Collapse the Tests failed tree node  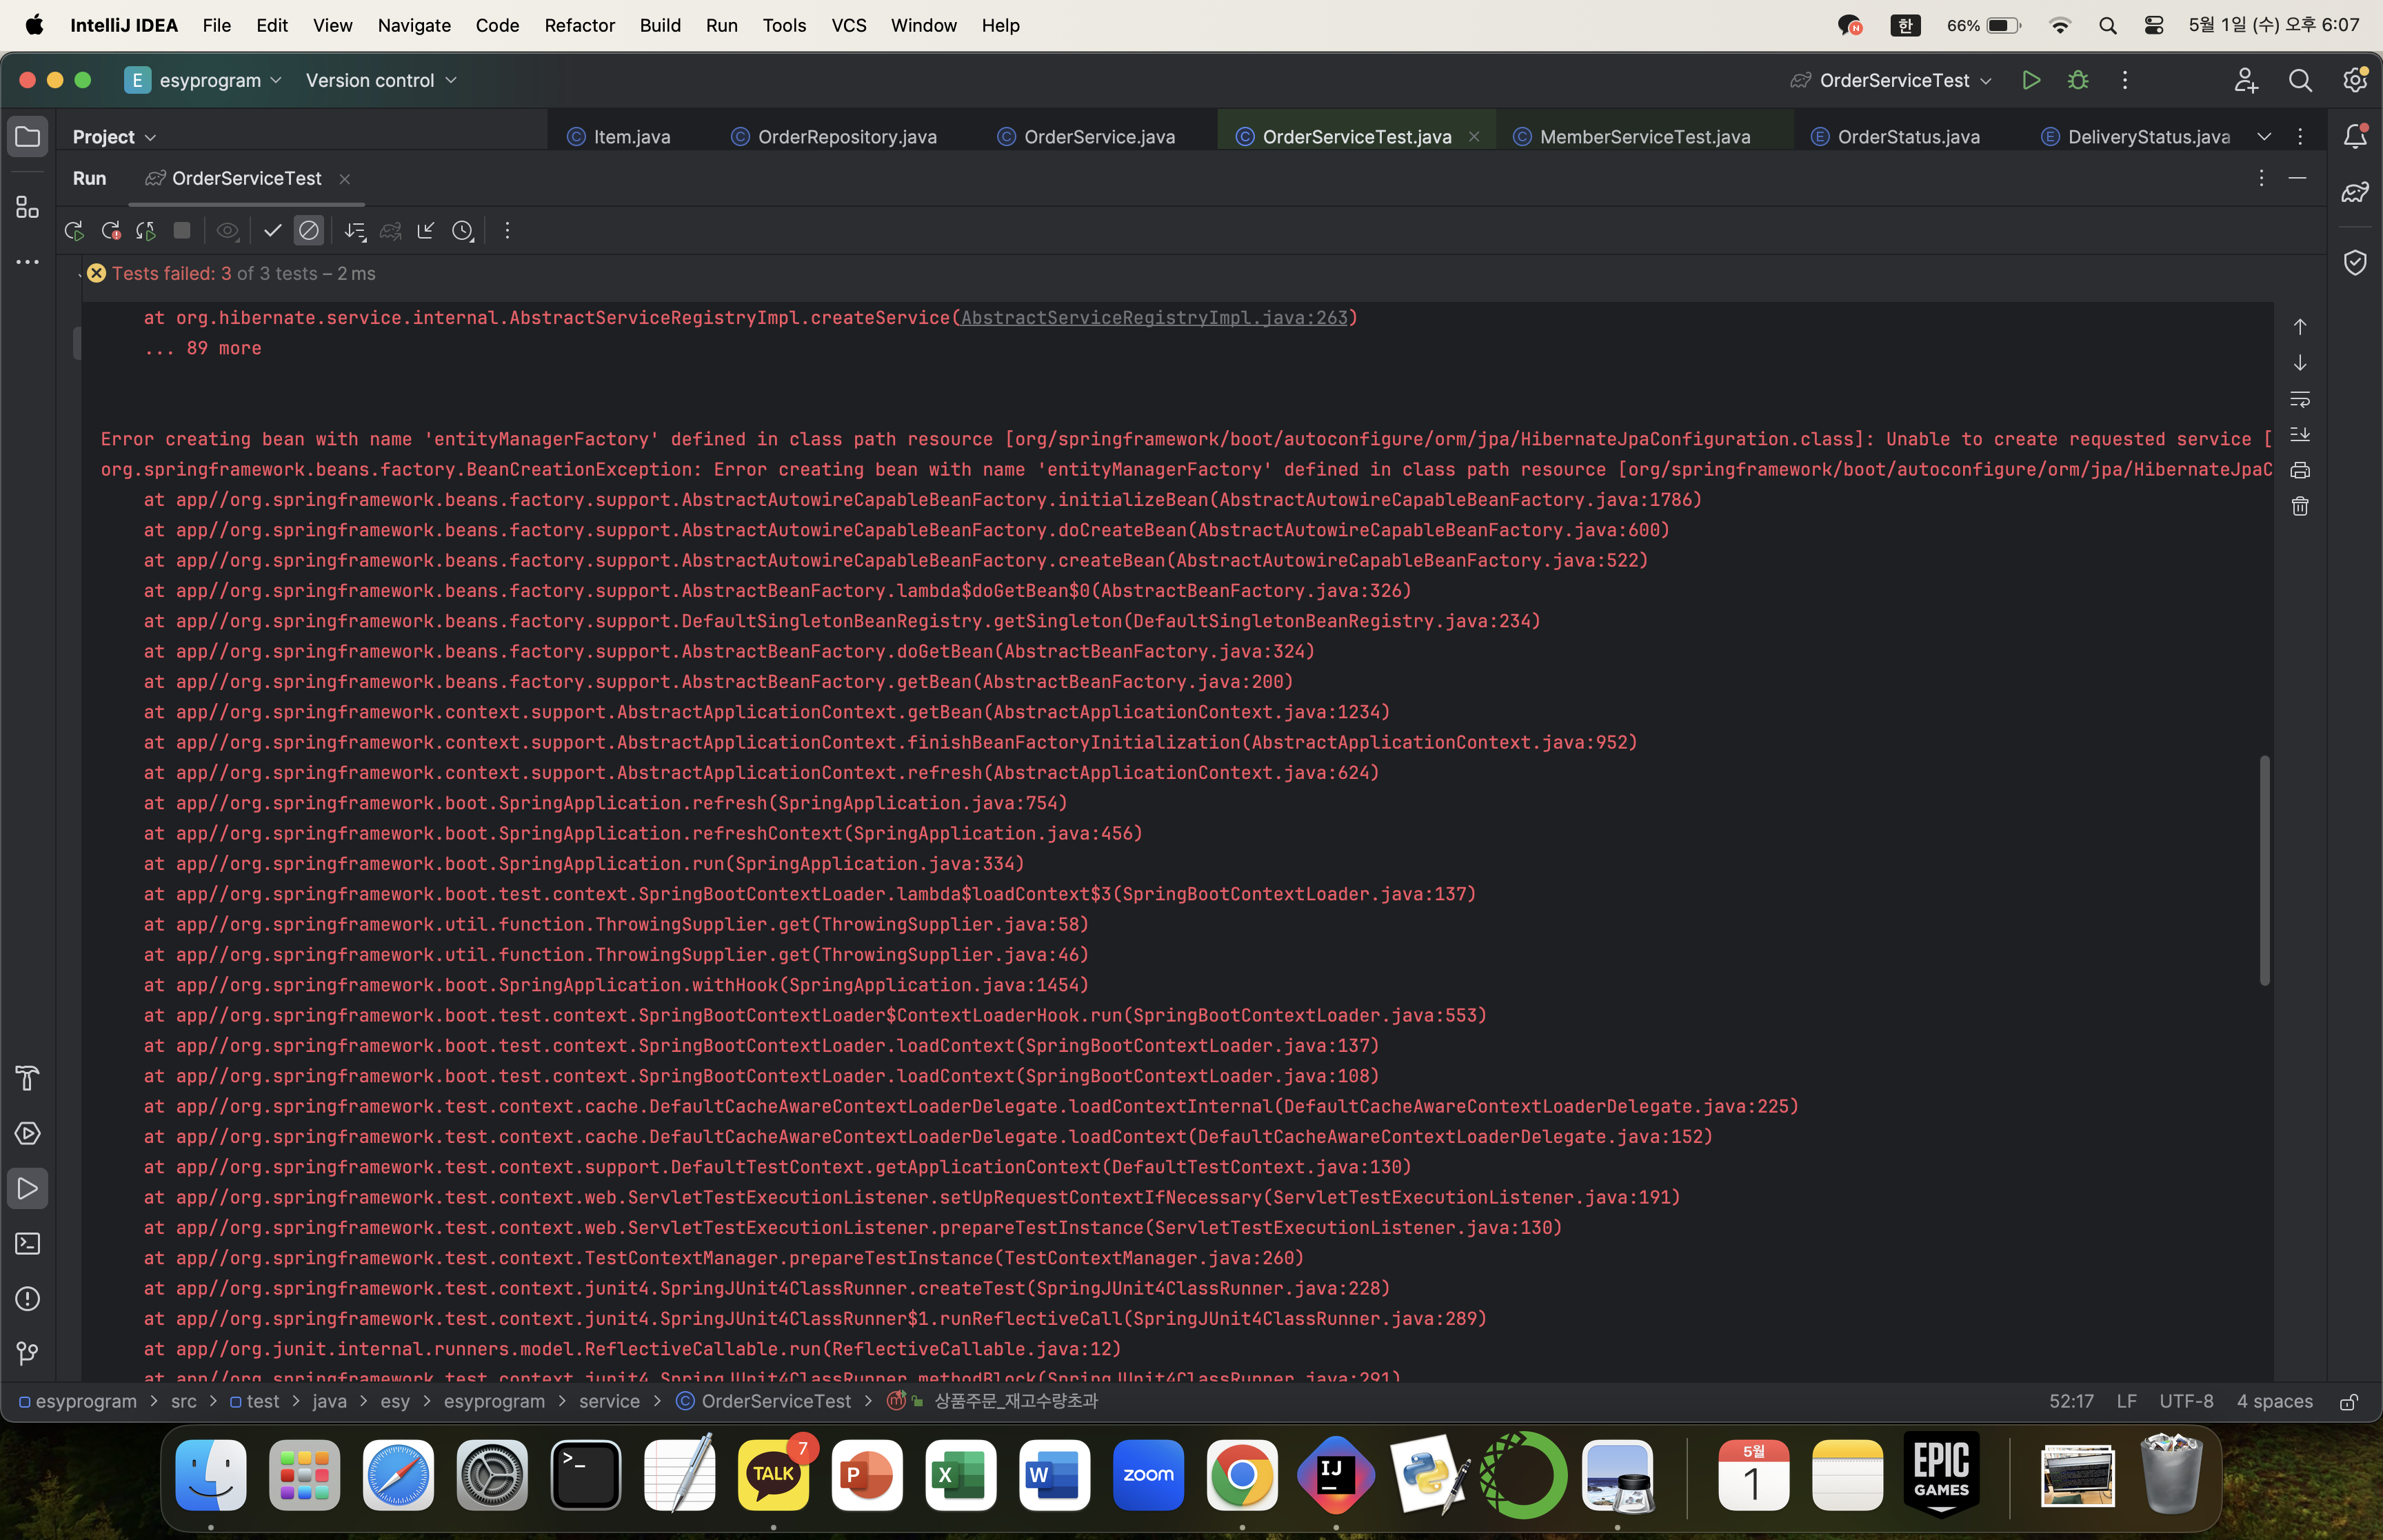point(79,274)
